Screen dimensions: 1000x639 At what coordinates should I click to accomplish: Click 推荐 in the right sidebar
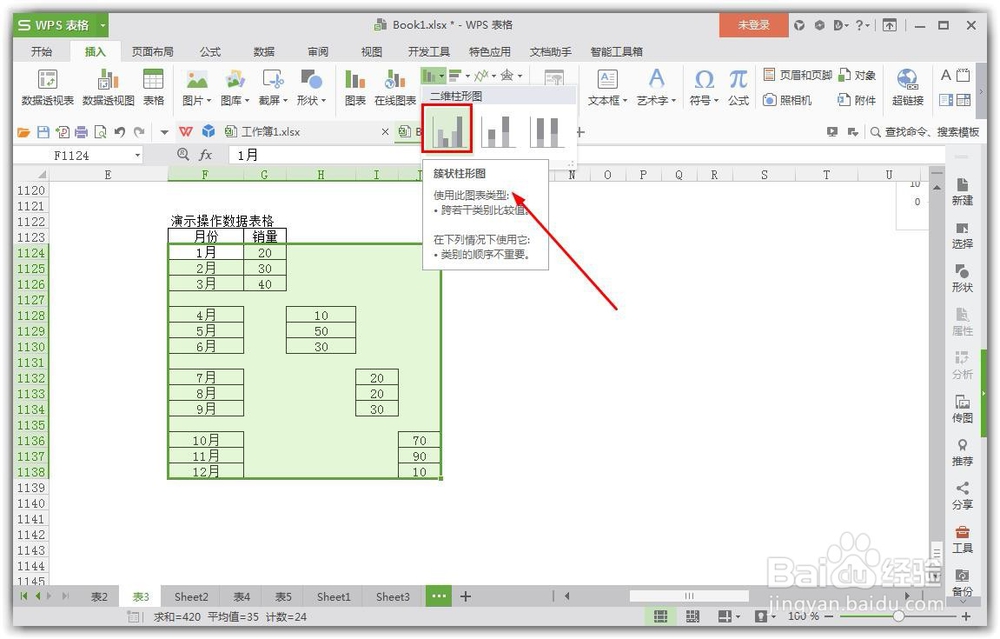[x=962, y=453]
